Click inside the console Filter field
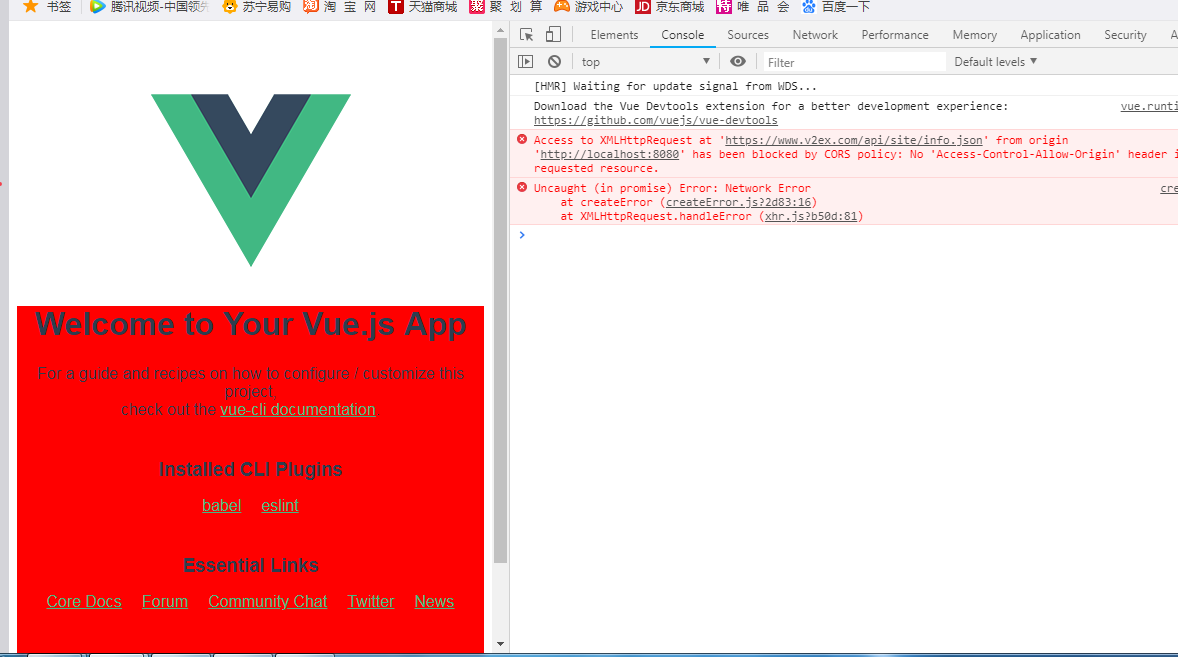 click(850, 61)
